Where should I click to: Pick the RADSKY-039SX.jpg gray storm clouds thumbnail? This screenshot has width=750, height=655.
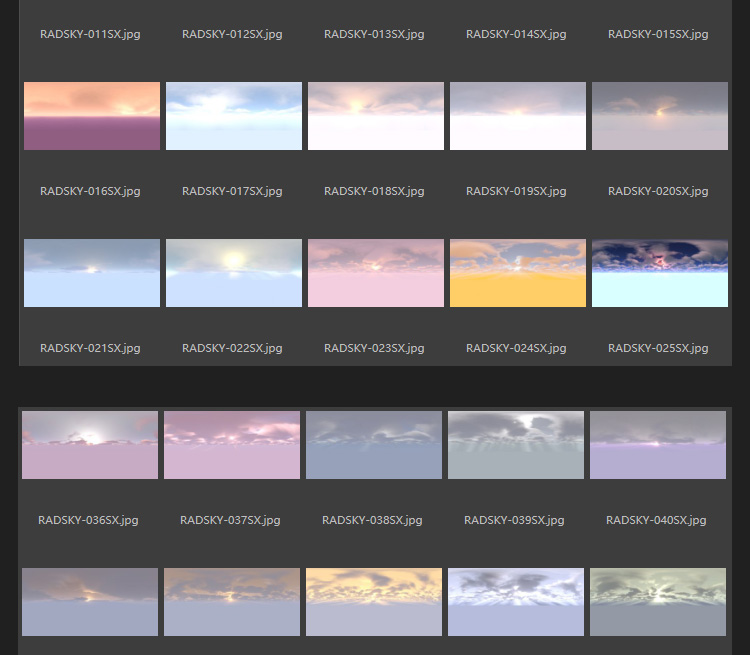tap(516, 445)
